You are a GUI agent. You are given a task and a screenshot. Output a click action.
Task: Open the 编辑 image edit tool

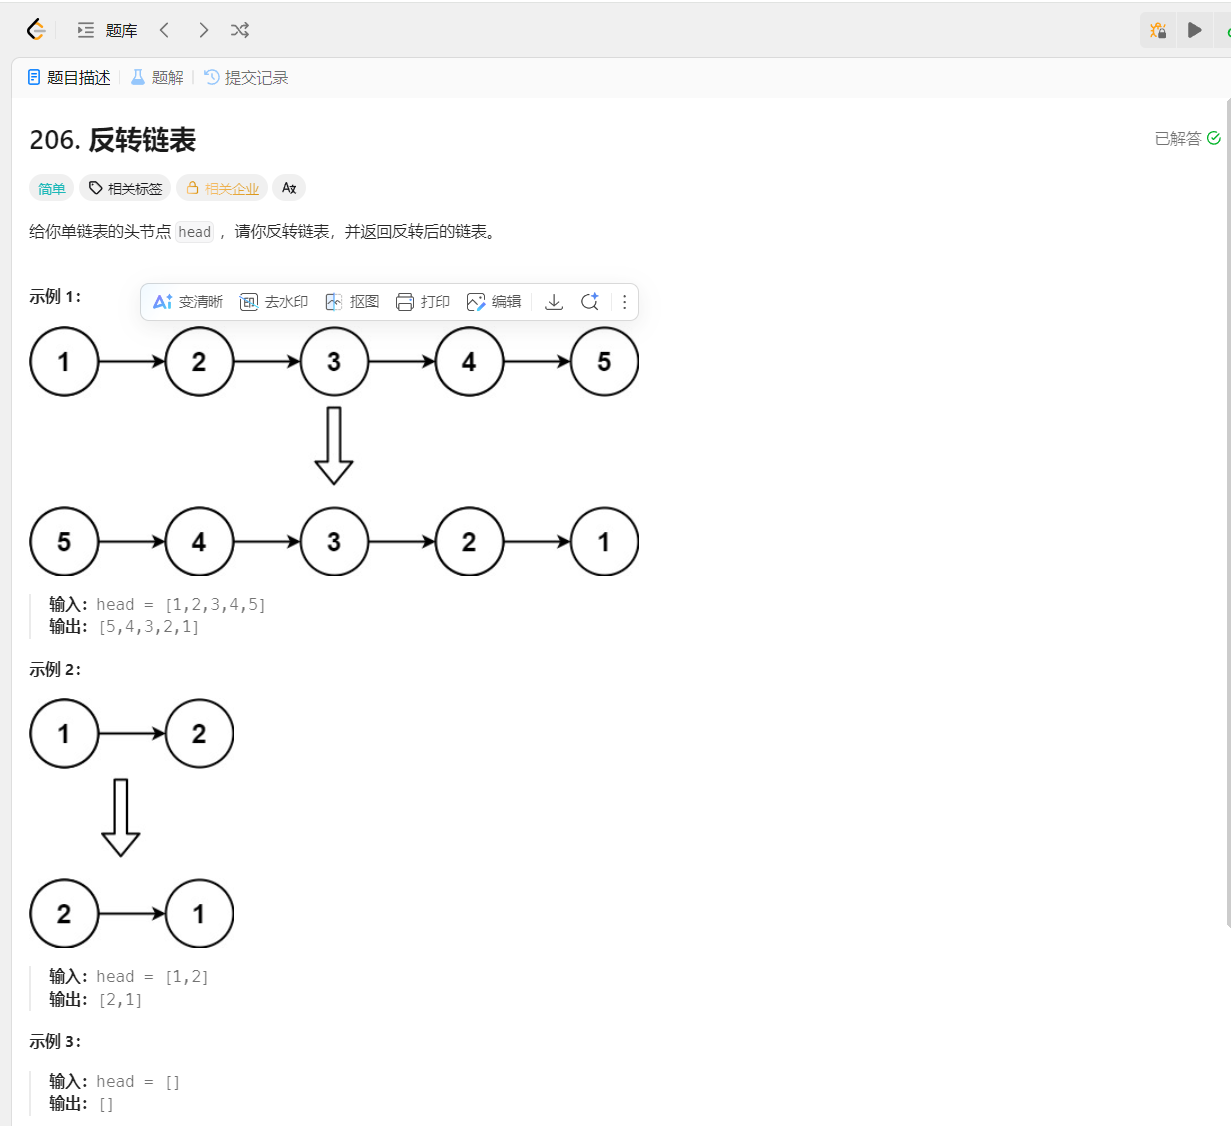[494, 302]
